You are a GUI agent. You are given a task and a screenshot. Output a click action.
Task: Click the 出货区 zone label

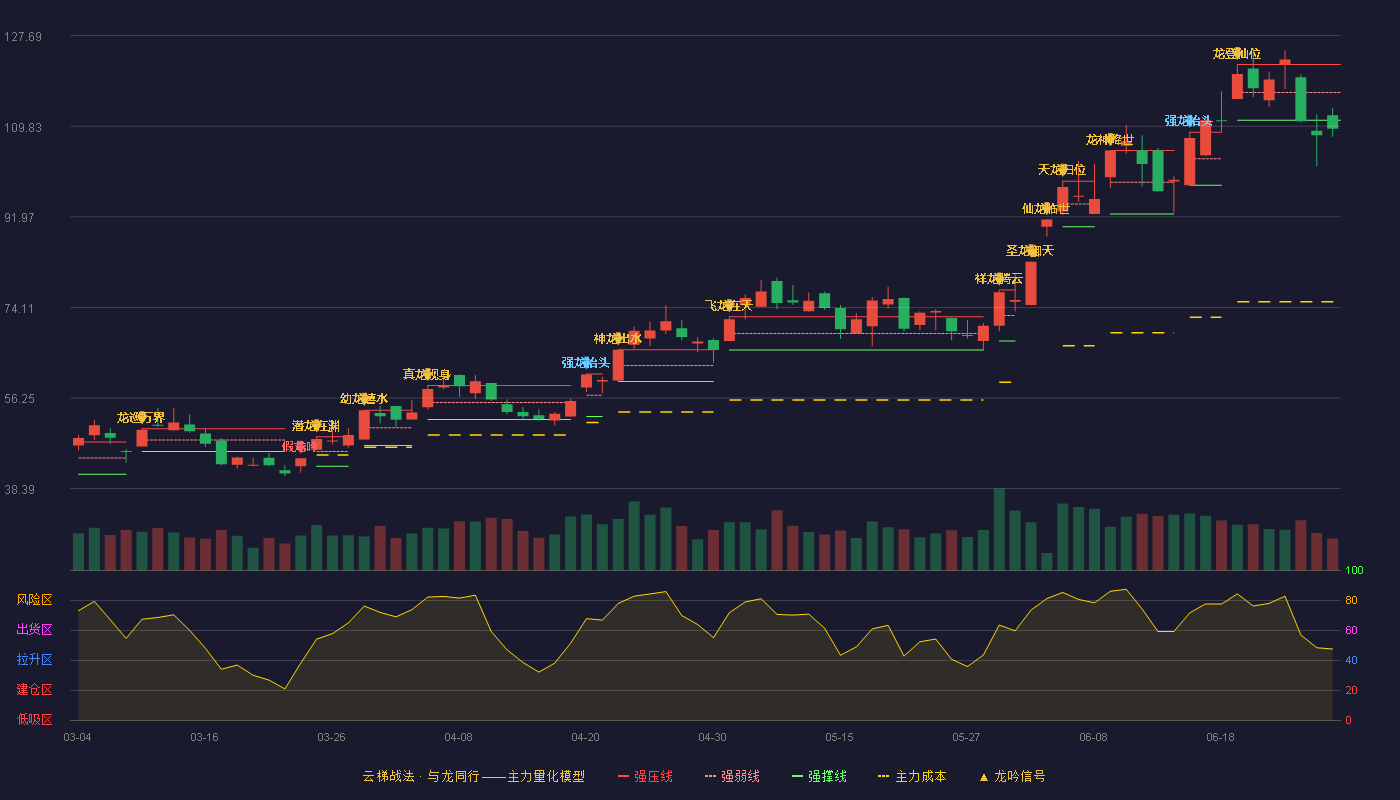point(34,630)
